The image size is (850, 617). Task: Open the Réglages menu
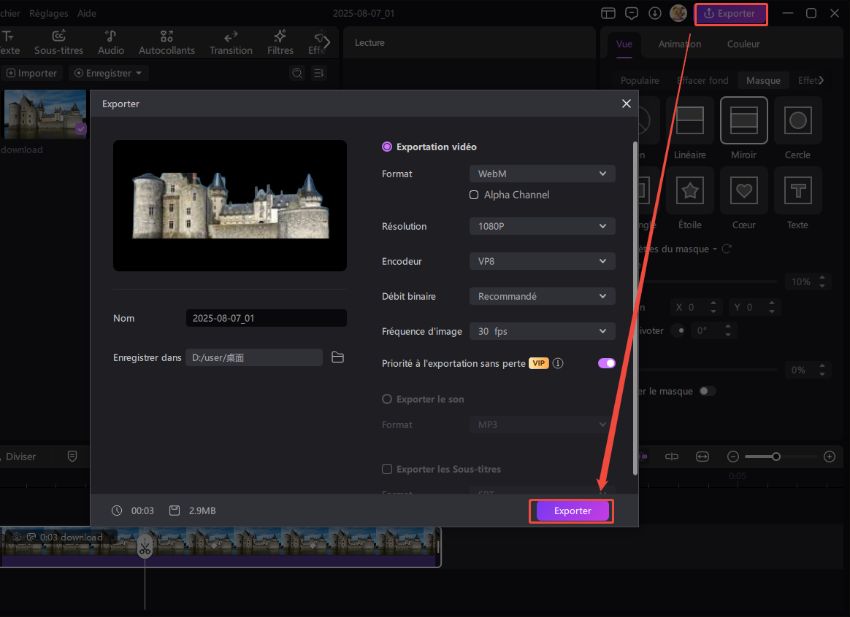click(49, 14)
